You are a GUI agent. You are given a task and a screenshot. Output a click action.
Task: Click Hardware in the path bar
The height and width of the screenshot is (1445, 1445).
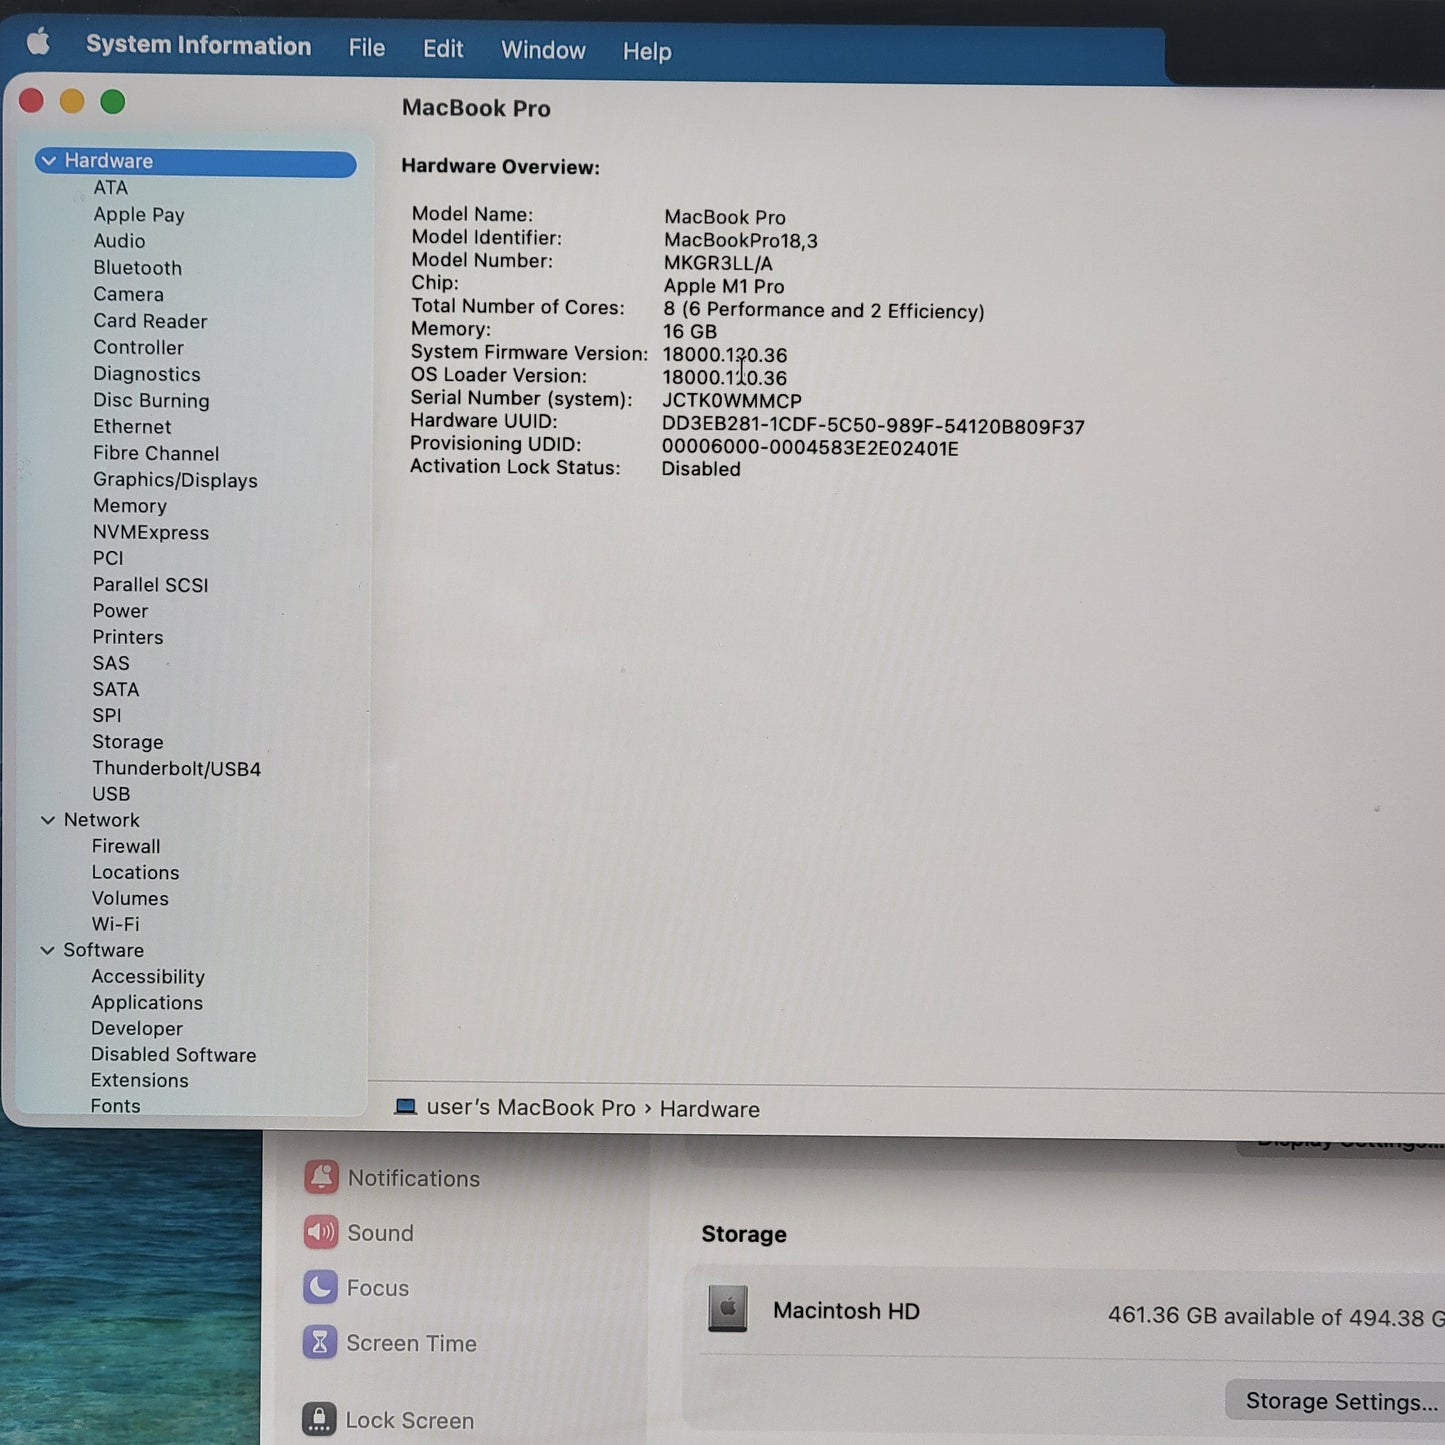(x=710, y=1109)
